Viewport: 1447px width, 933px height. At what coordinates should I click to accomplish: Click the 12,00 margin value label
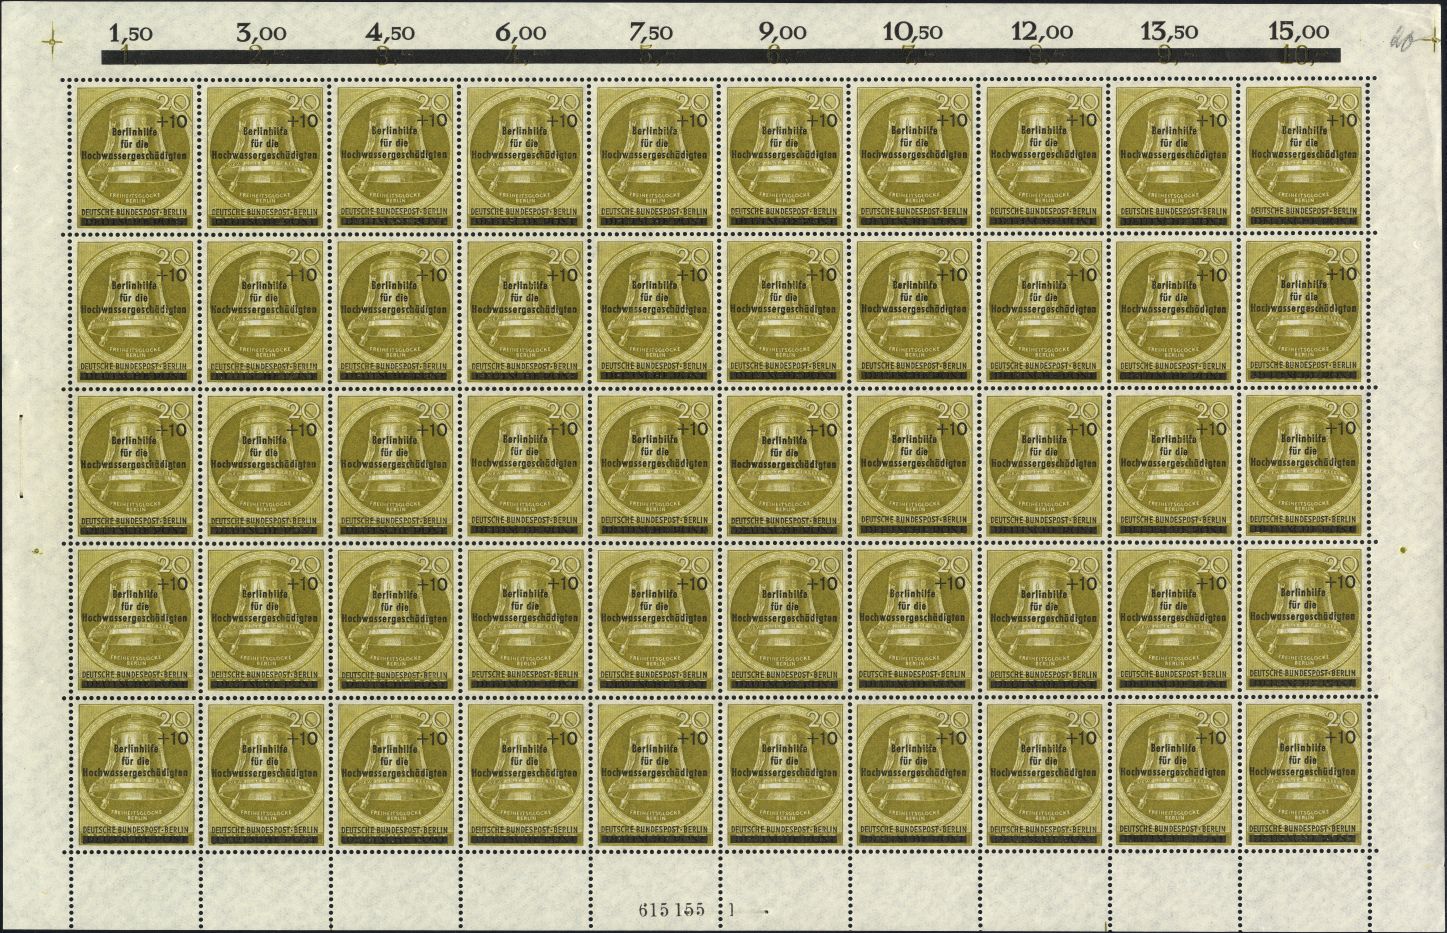1042,33
